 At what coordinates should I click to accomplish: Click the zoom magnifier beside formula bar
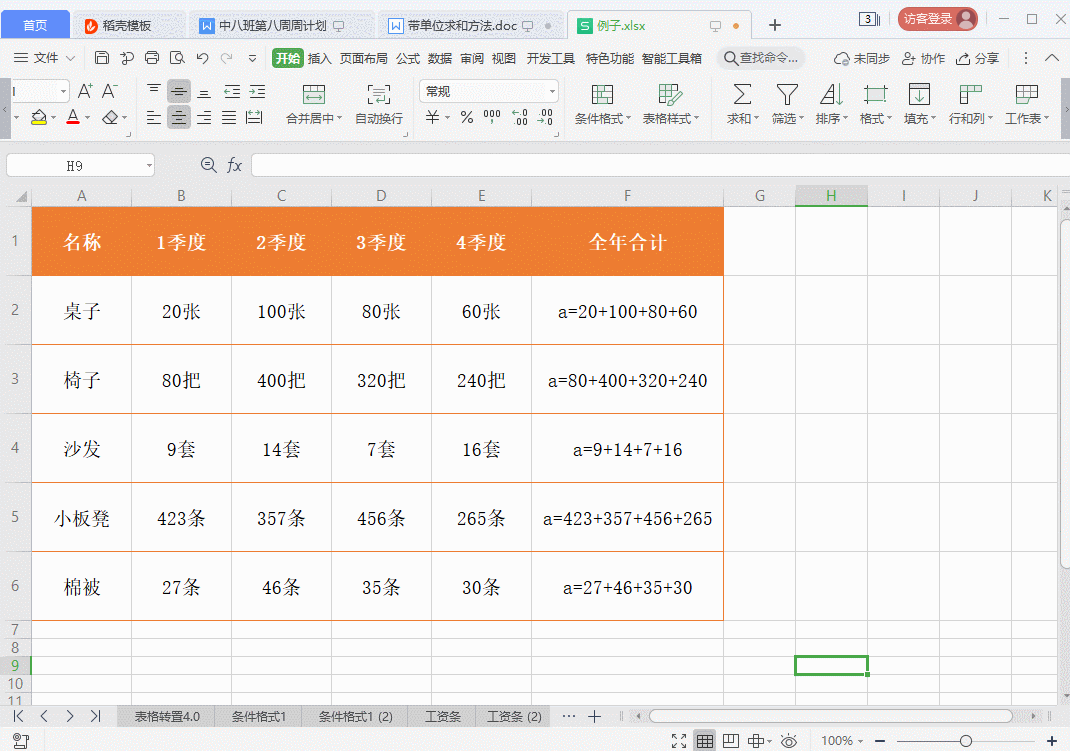tap(209, 165)
